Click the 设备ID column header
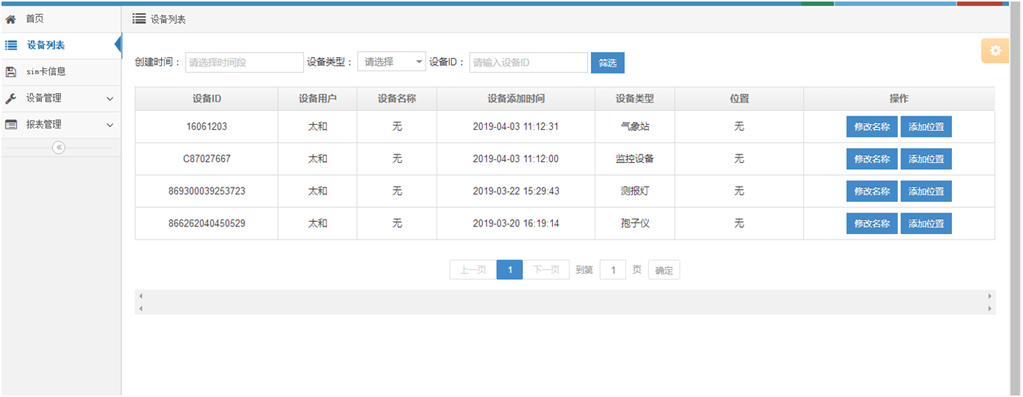The image size is (1023, 397). [206, 99]
